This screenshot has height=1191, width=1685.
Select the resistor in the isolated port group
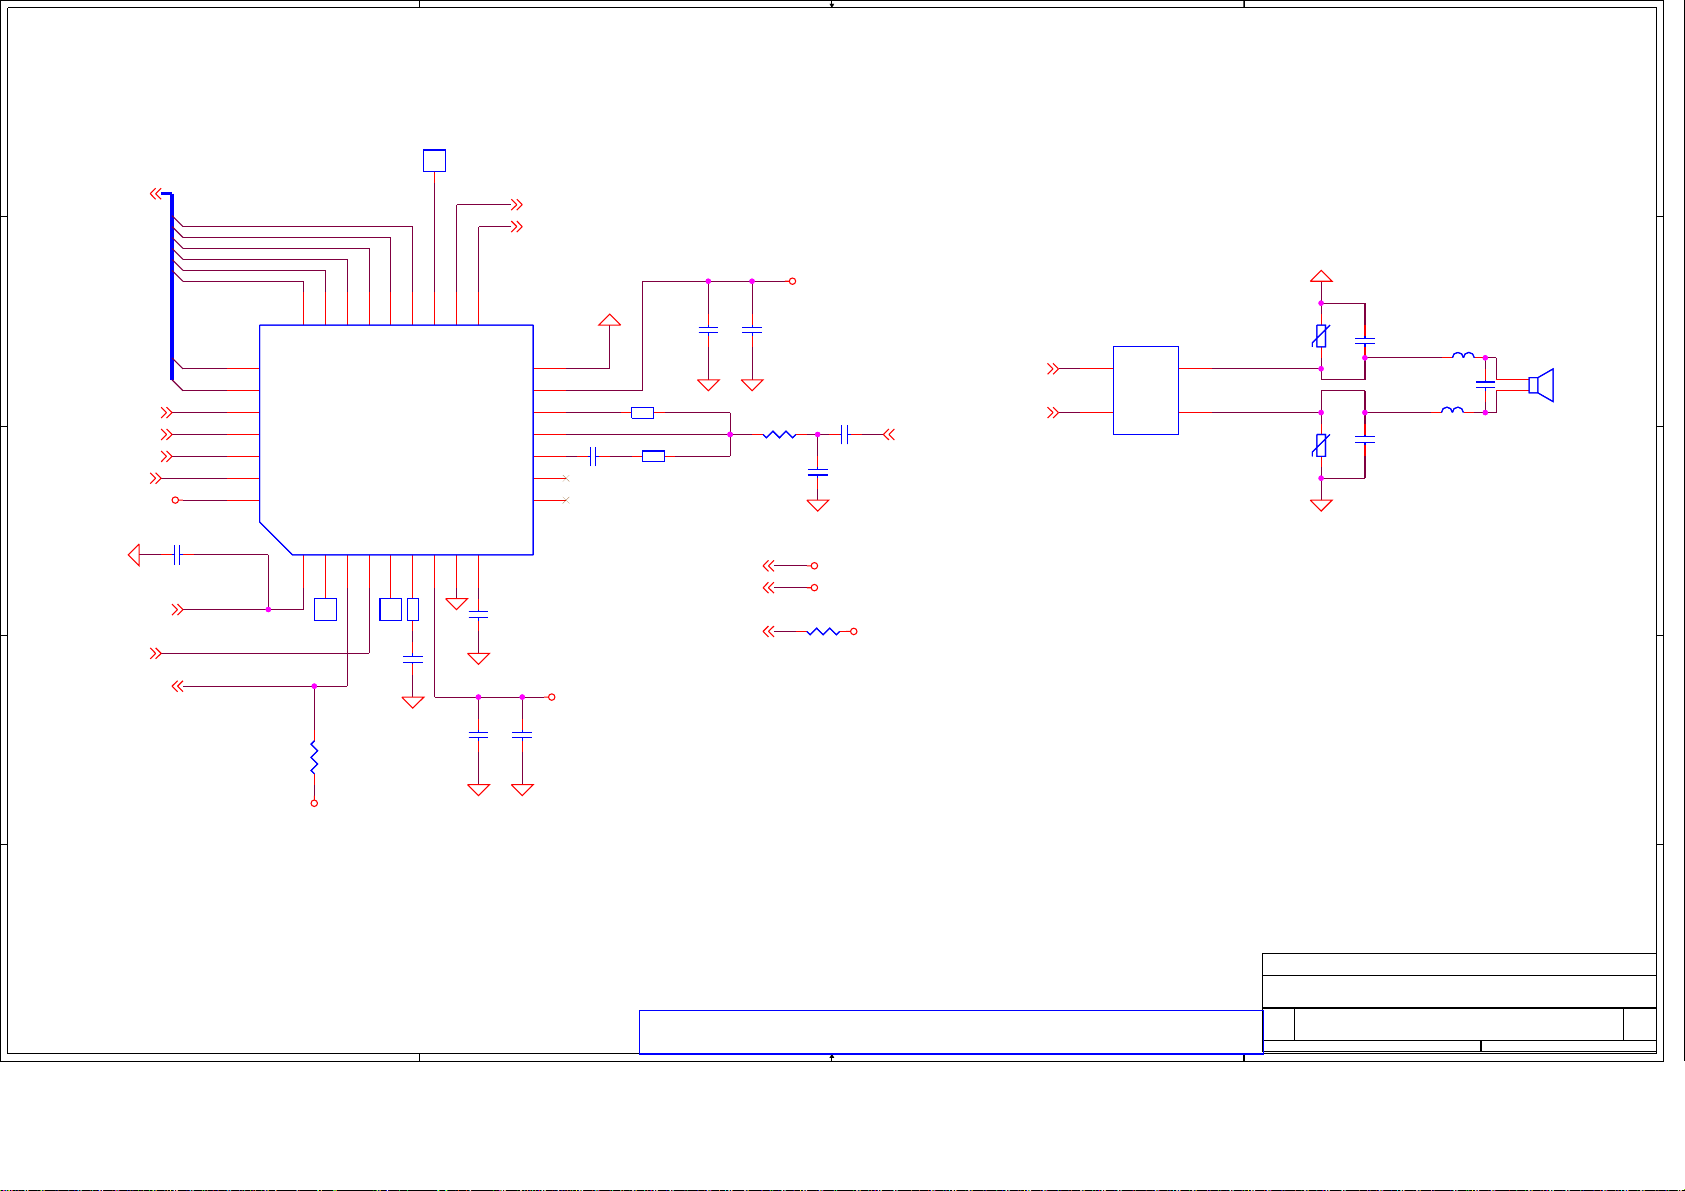823,631
